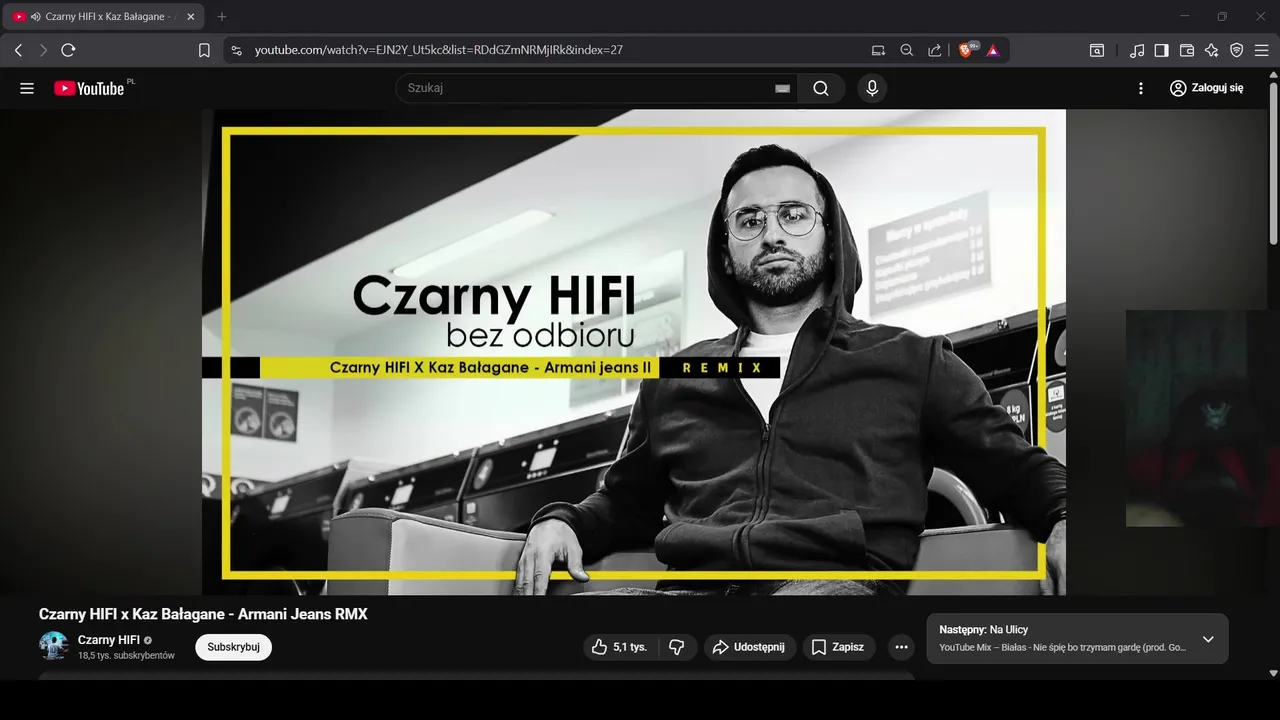This screenshot has width=1280, height=720.
Task: Click the share page icon in the address bar
Action: [x=934, y=50]
